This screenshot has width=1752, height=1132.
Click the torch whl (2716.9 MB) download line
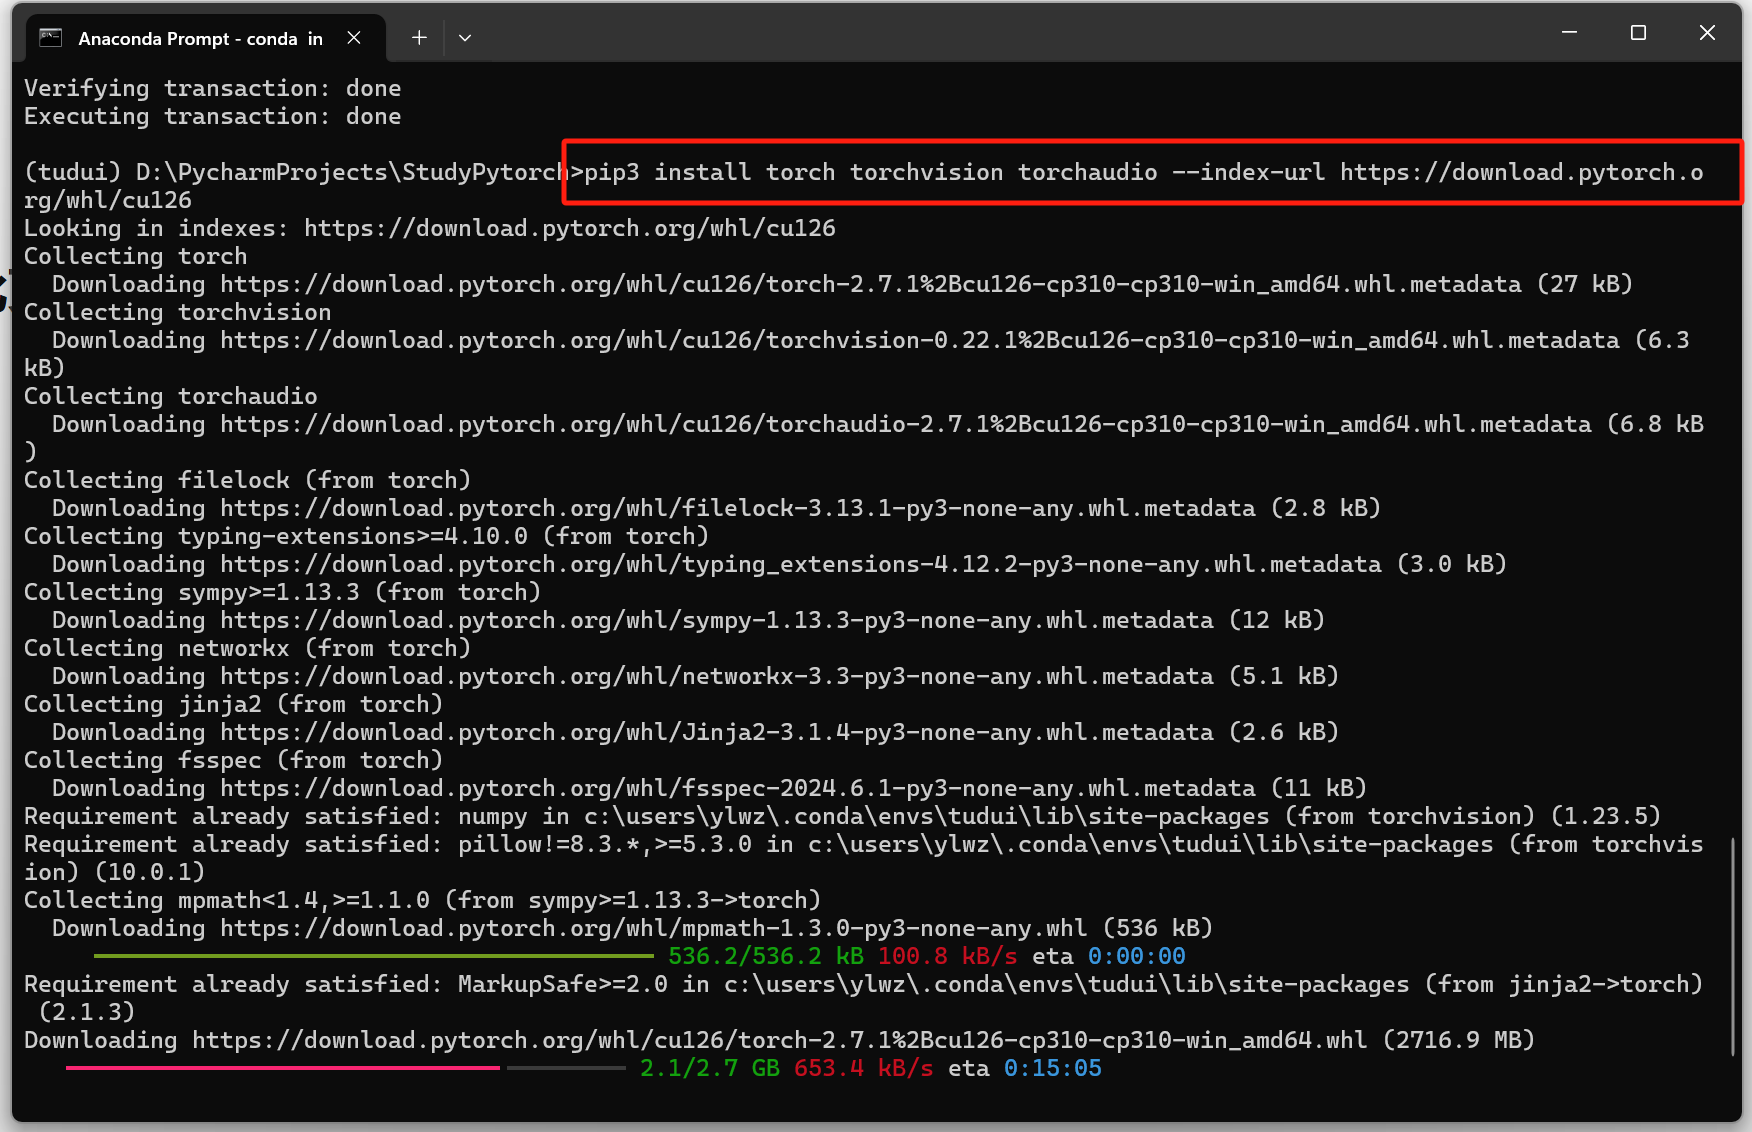780,1040
